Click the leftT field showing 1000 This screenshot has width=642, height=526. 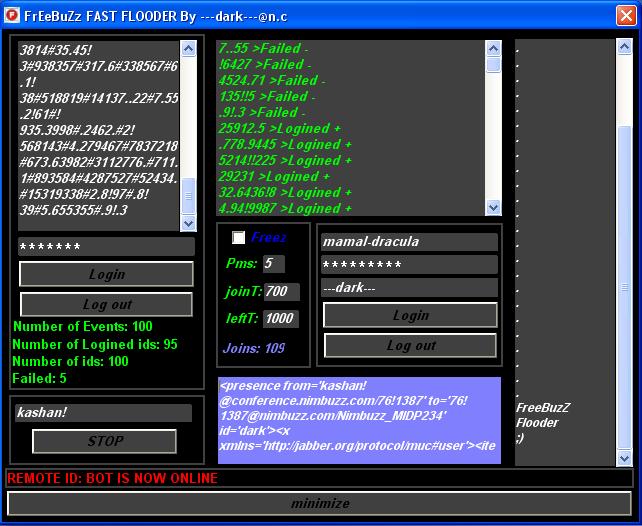coord(281,318)
